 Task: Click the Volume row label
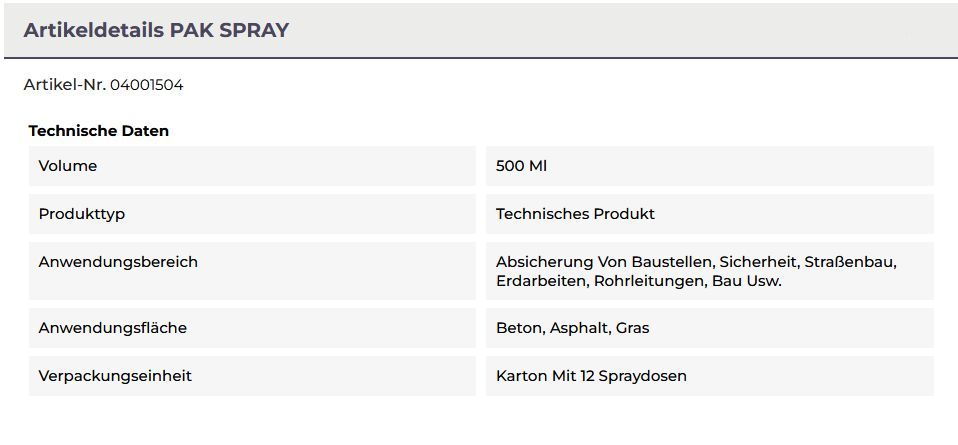(68, 166)
